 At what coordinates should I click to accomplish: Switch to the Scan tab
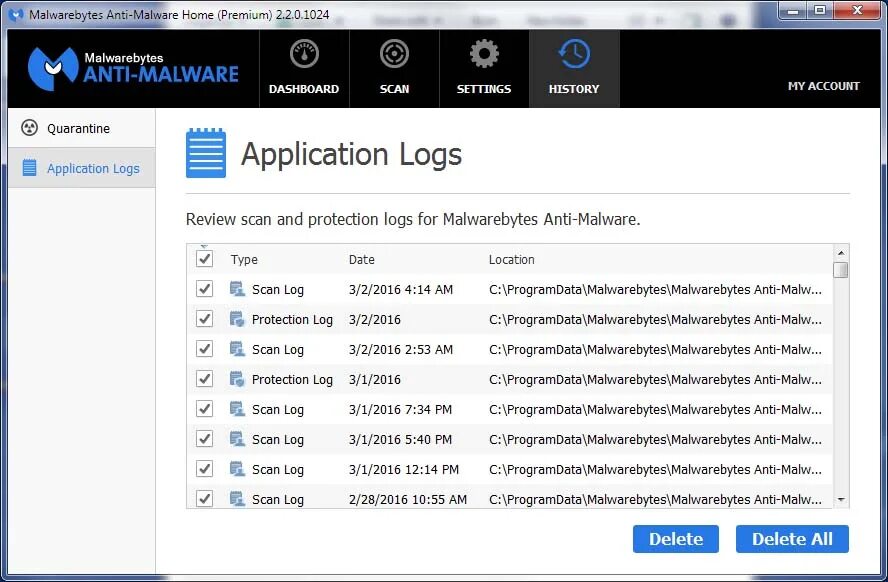[x=394, y=69]
